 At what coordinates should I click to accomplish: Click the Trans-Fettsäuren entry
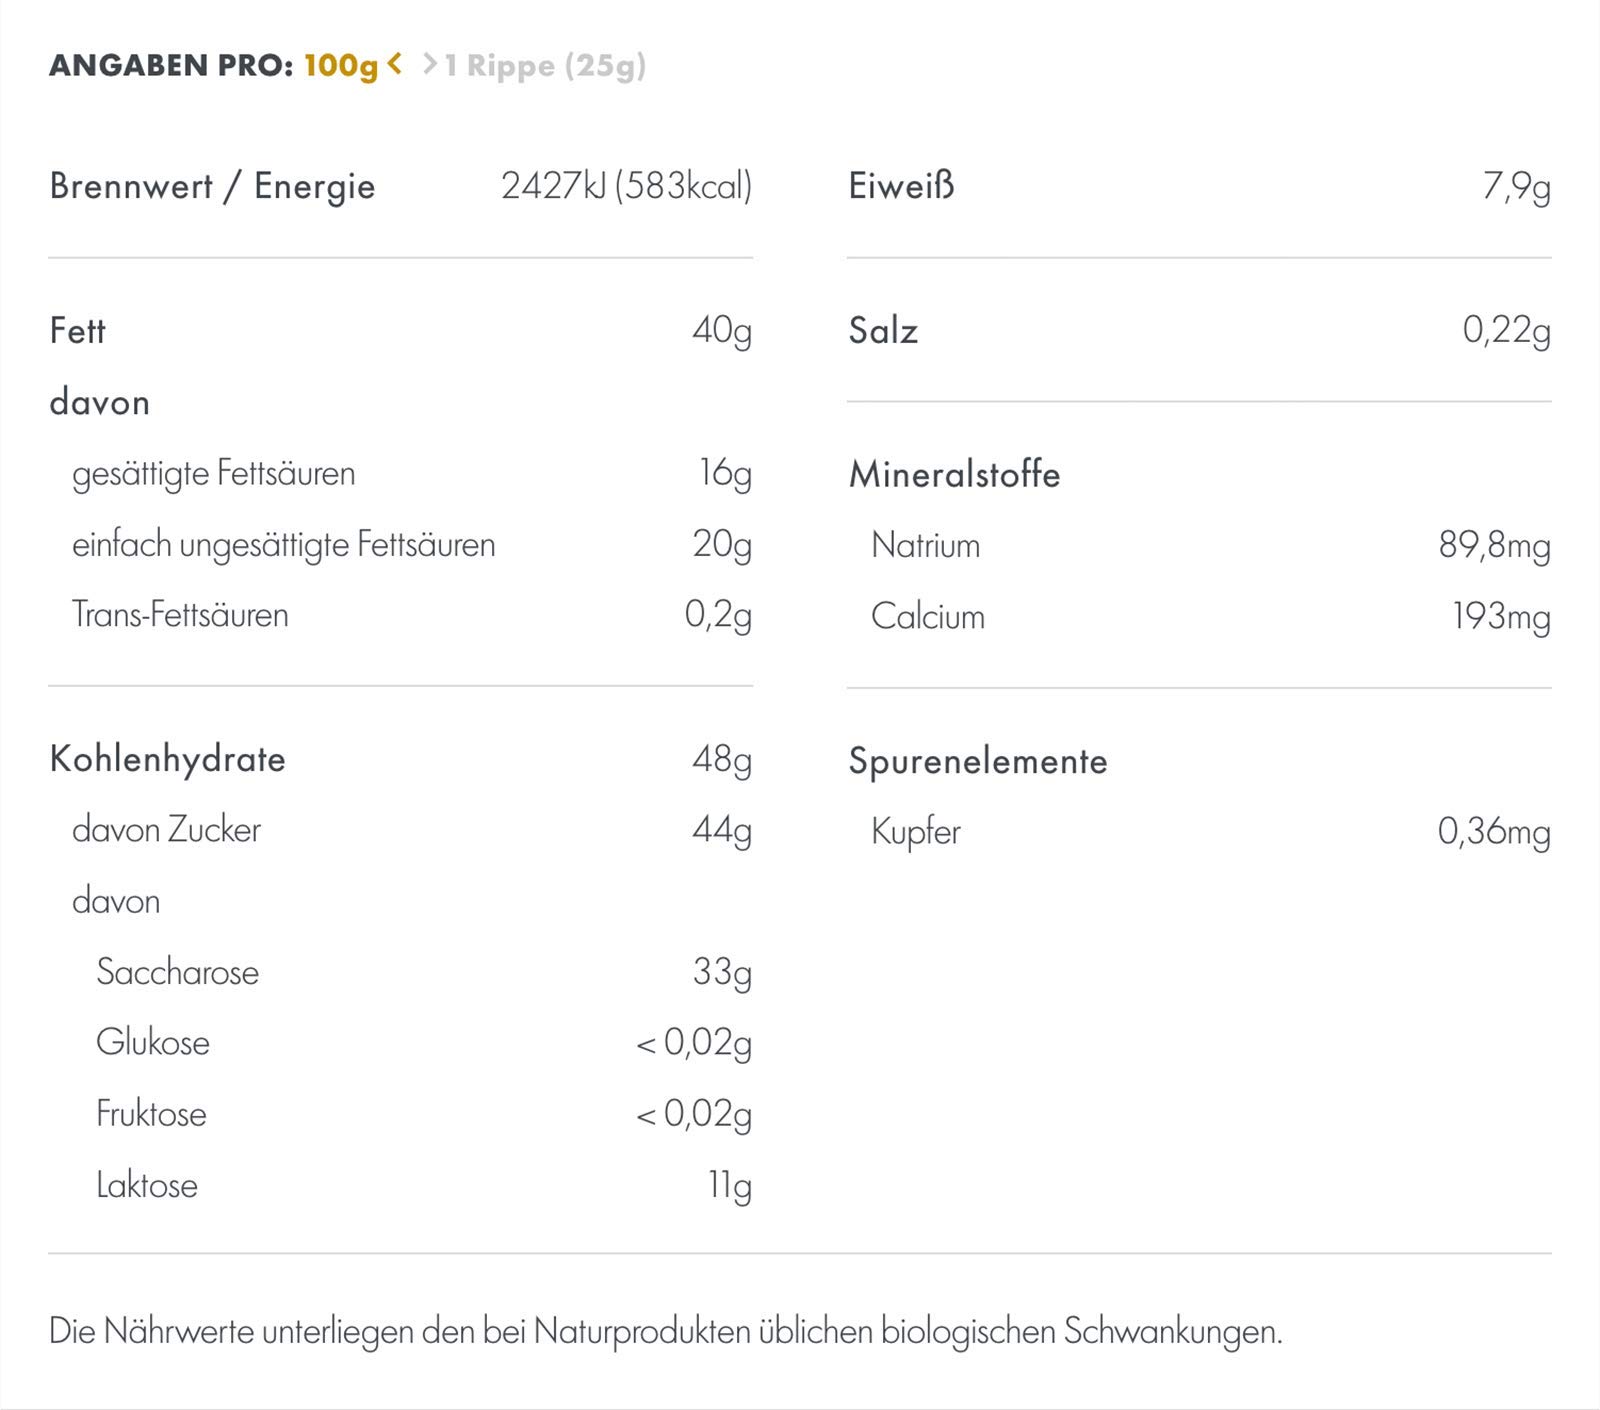180,615
